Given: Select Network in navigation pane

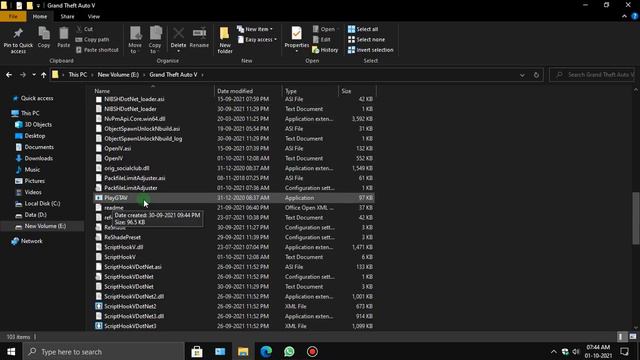Looking at the screenshot, I should (27, 241).
